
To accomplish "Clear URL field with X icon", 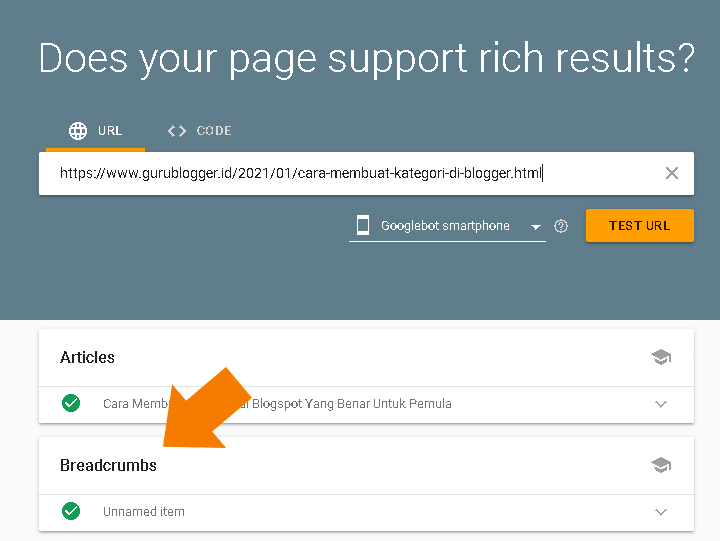I will tap(672, 173).
